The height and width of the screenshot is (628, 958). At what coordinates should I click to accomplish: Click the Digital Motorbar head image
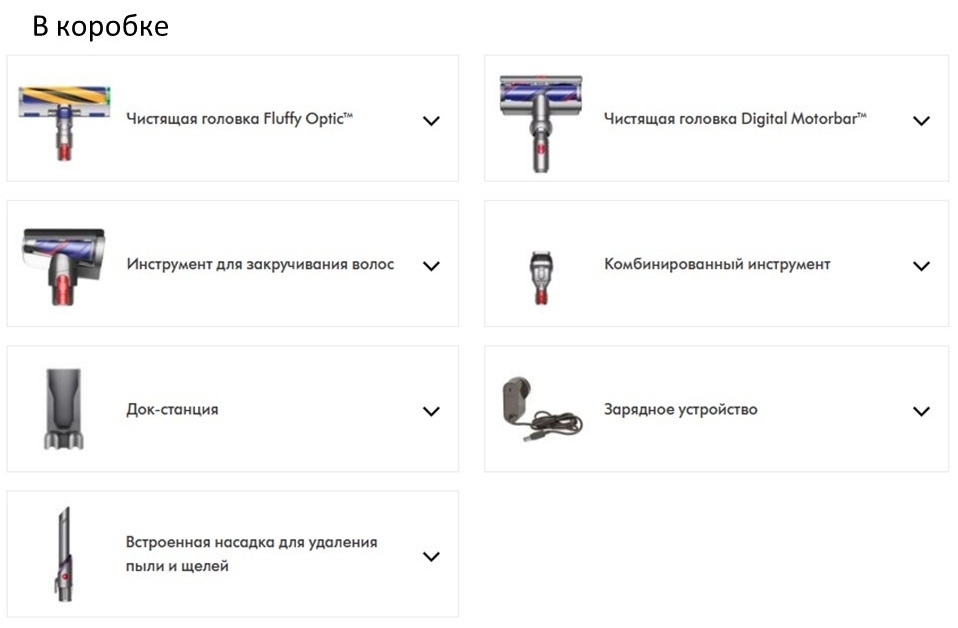(x=541, y=123)
